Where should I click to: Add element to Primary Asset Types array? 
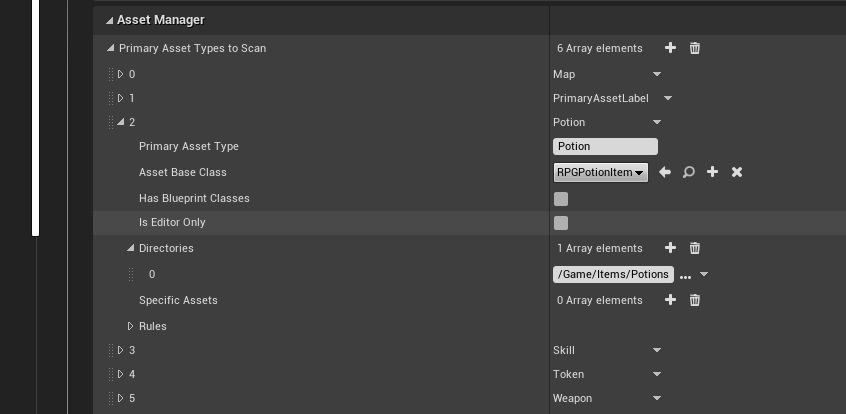pyautogui.click(x=670, y=48)
